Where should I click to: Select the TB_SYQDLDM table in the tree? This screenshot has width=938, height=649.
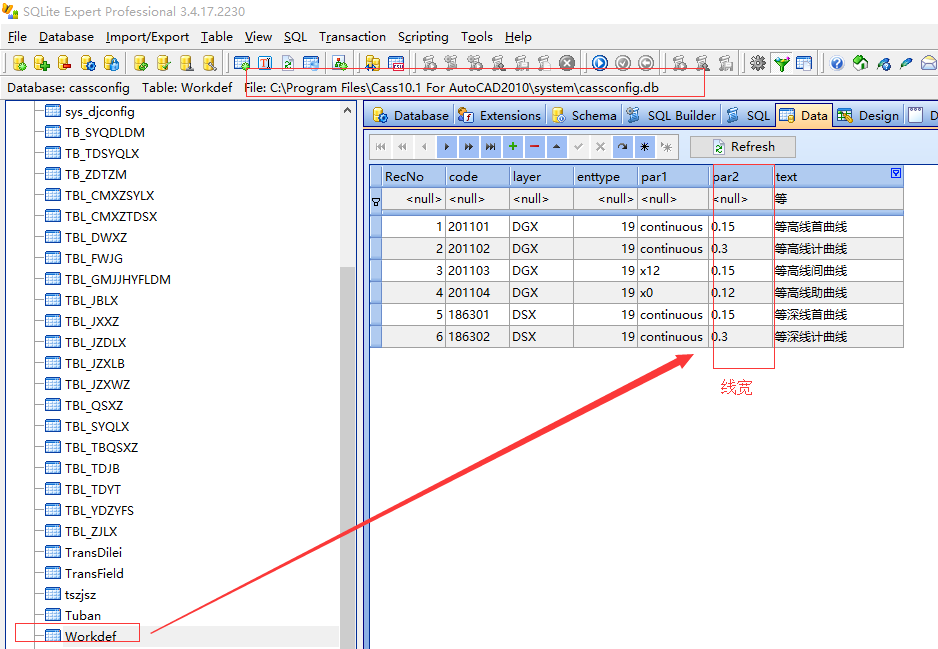coord(104,132)
